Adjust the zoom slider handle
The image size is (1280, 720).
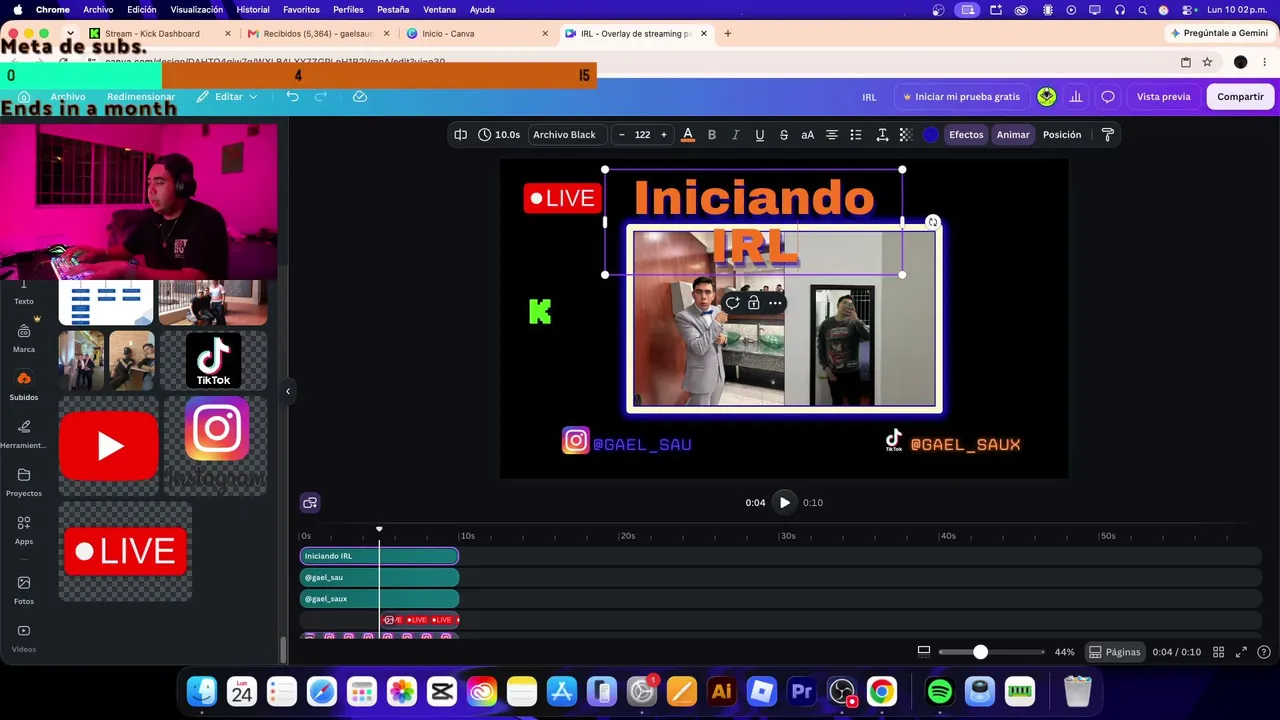point(980,652)
